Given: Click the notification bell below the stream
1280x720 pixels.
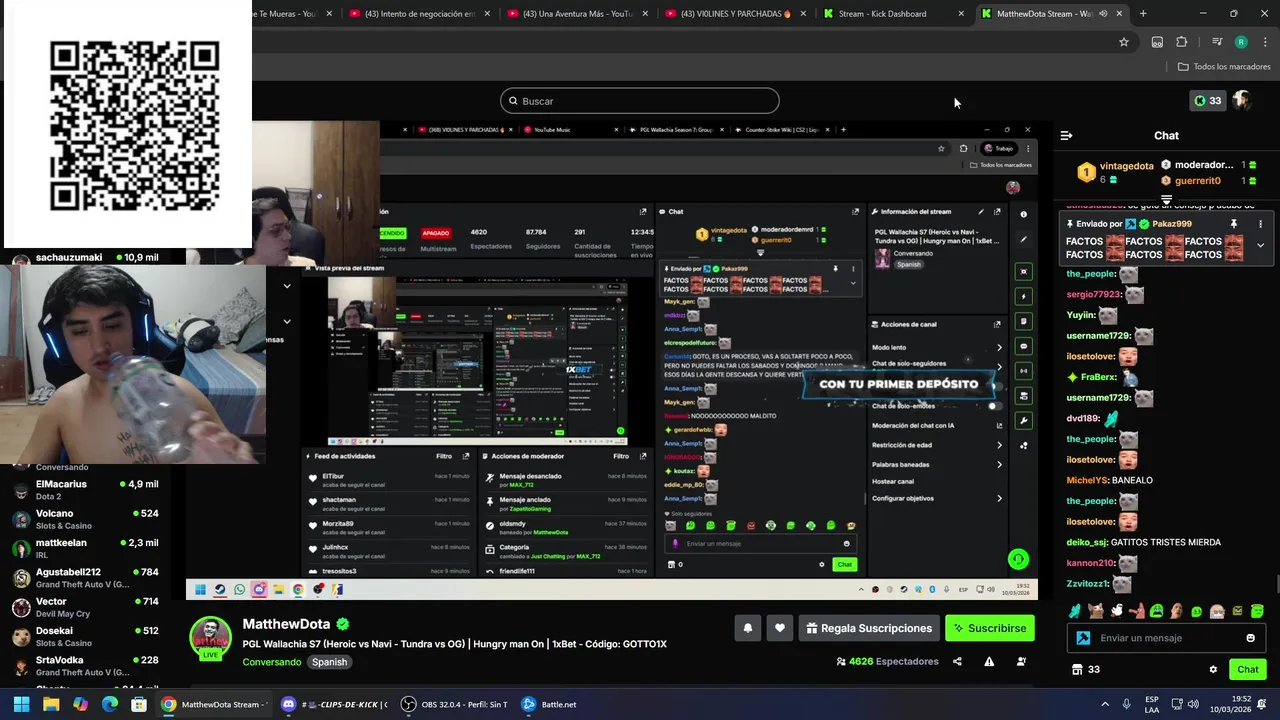Looking at the screenshot, I should coord(747,628).
